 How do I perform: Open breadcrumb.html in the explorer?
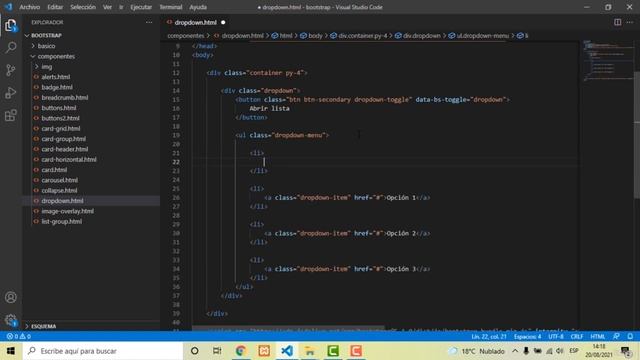64,98
